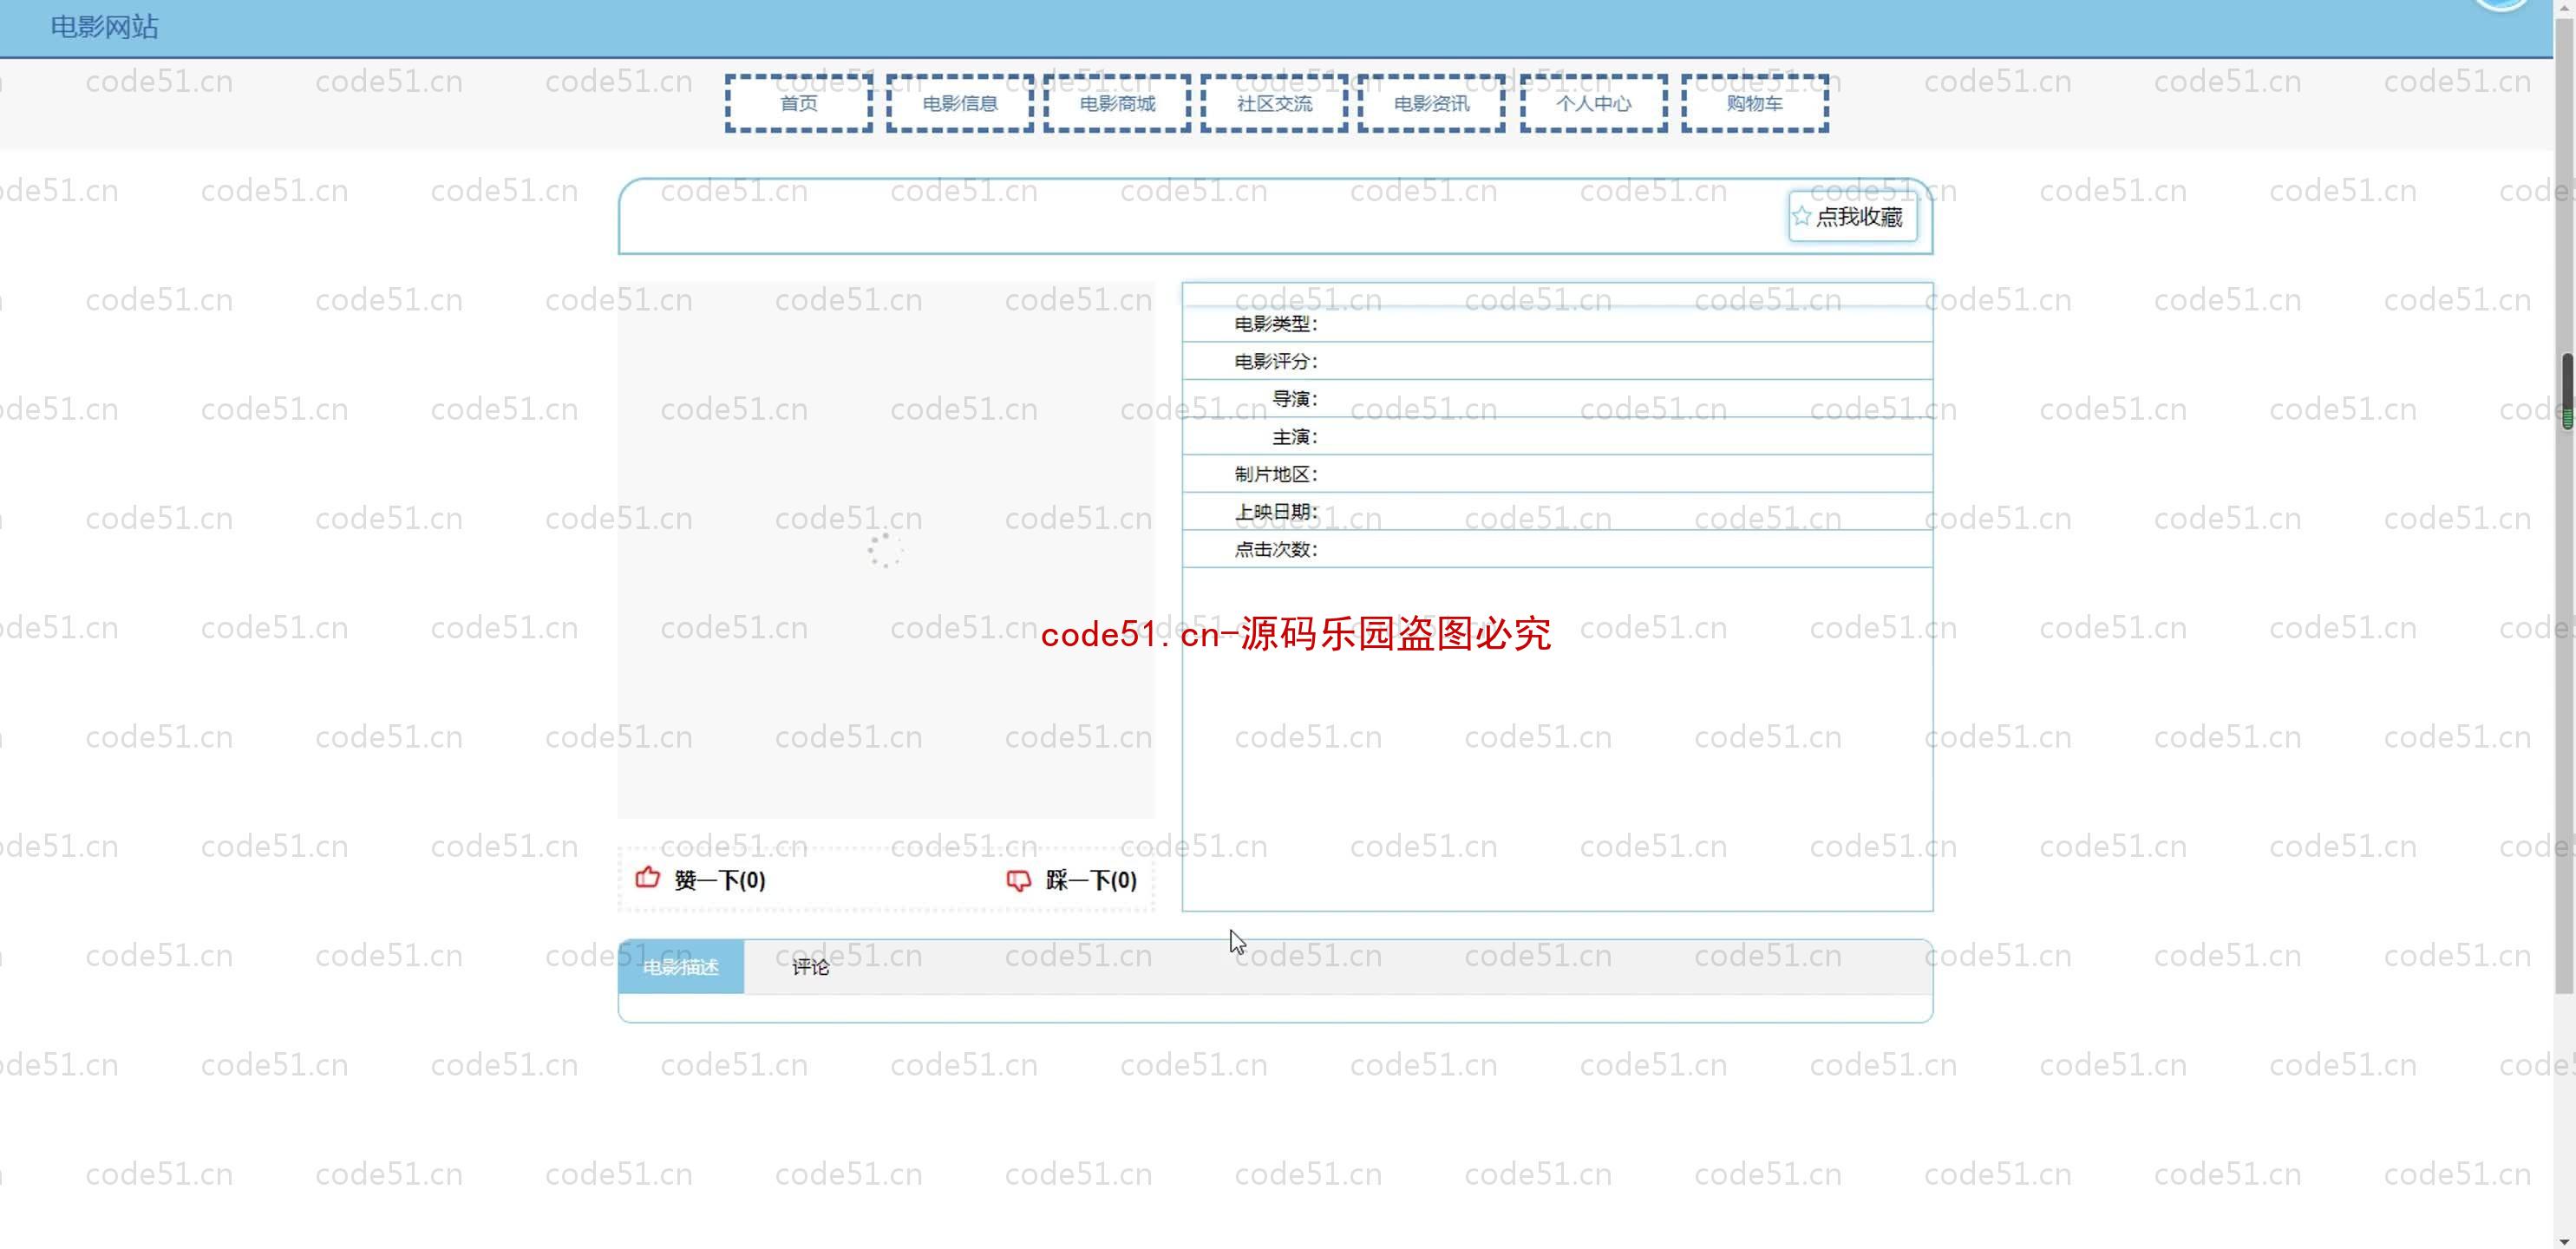Click the 电影评分: label
Viewport: 2576px width, 1249px height.
[x=1276, y=361]
